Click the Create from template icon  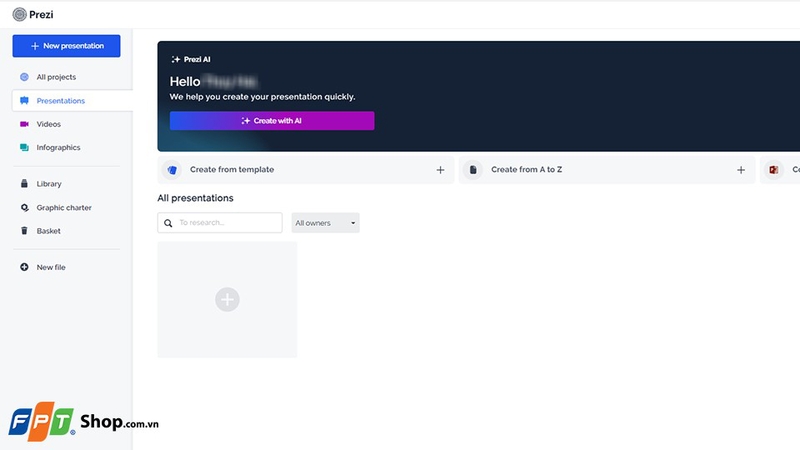172,170
